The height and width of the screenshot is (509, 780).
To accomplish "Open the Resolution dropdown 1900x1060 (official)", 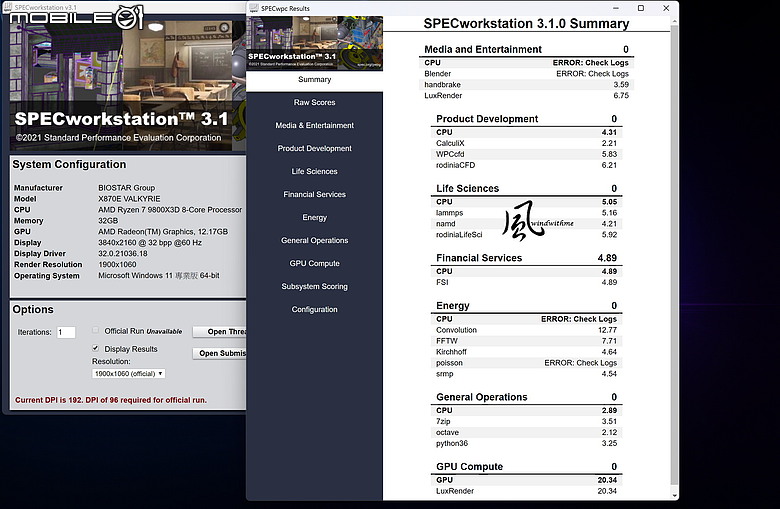I will tap(128, 374).
